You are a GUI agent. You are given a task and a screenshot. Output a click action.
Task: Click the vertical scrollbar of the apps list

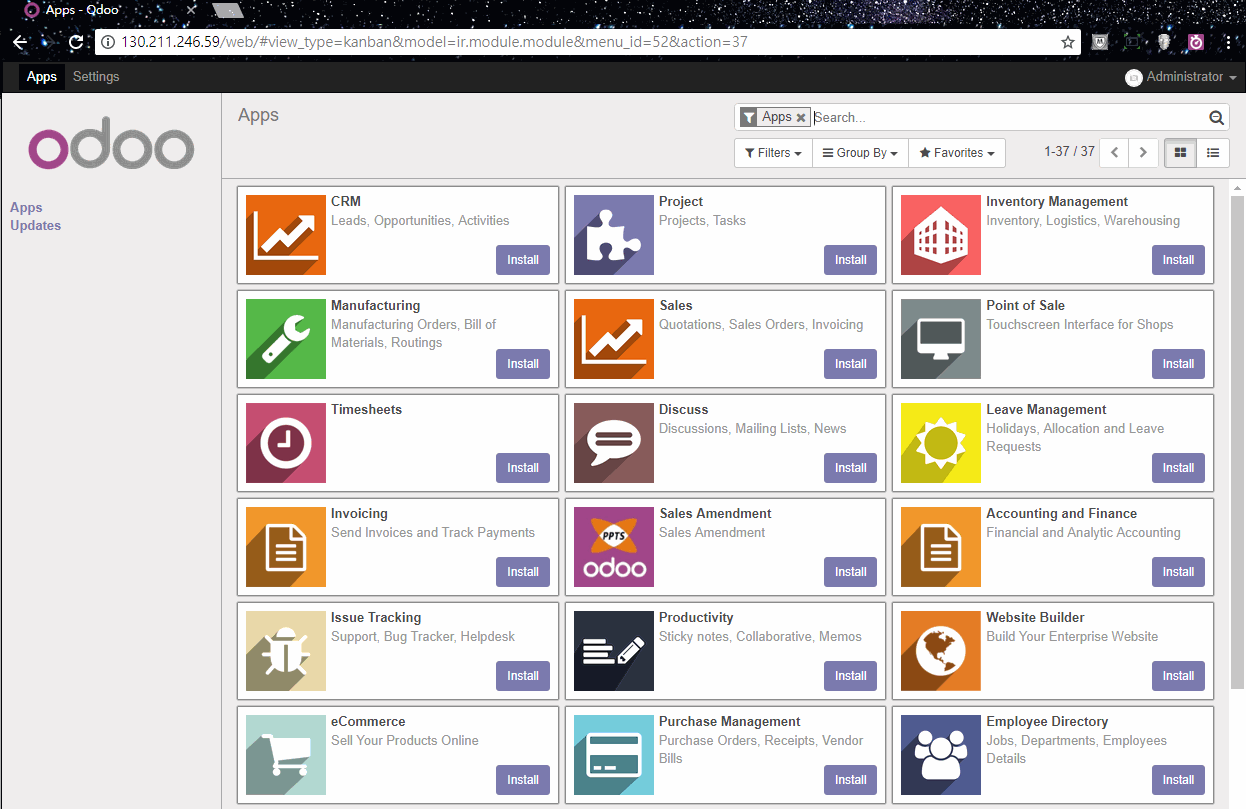[x=1237, y=440]
